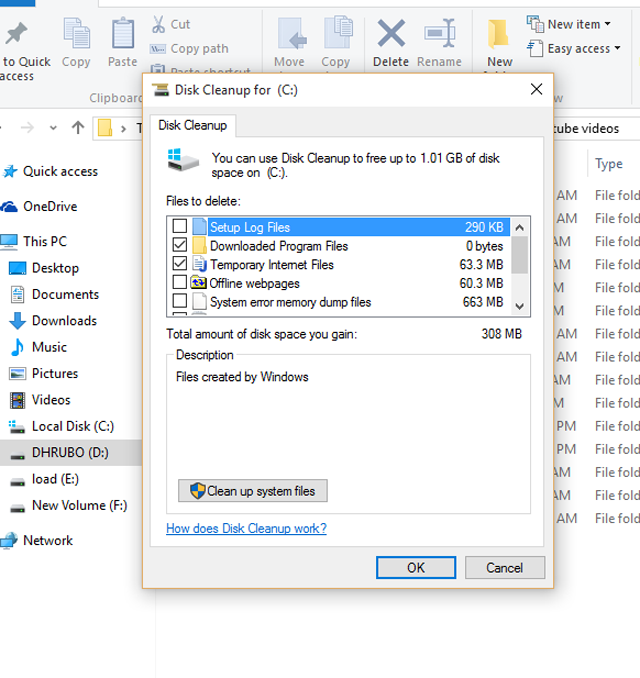
Task: Click the This PC monitor icon
Action: click(x=9, y=242)
